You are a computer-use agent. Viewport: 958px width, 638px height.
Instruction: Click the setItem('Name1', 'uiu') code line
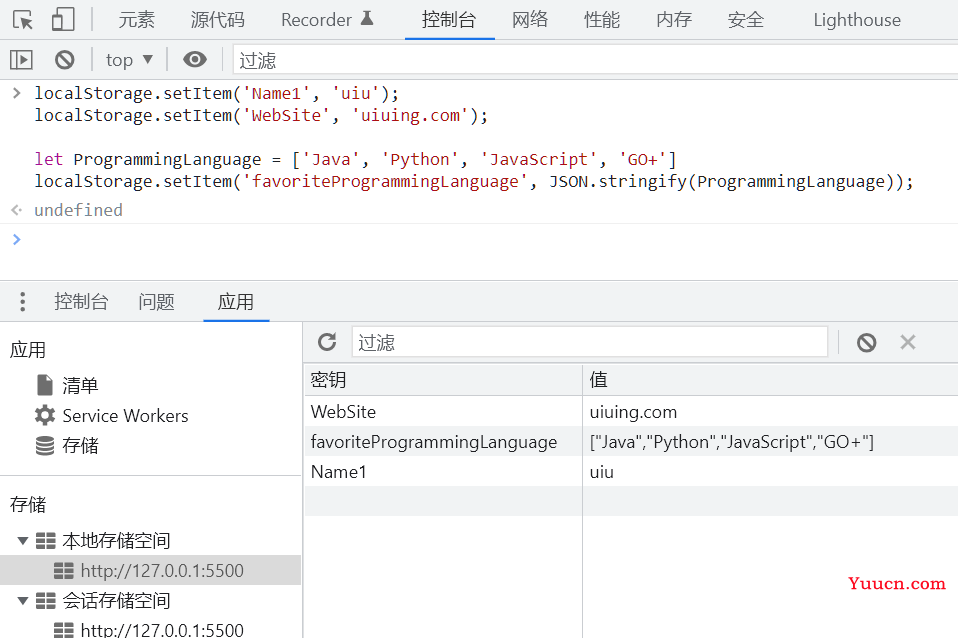tap(216, 94)
